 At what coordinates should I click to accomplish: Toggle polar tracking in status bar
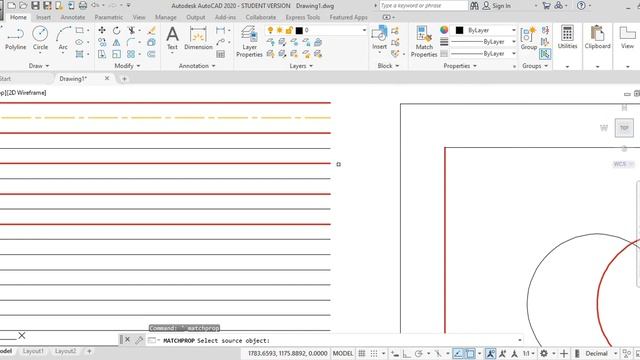pyautogui.click(x=419, y=353)
